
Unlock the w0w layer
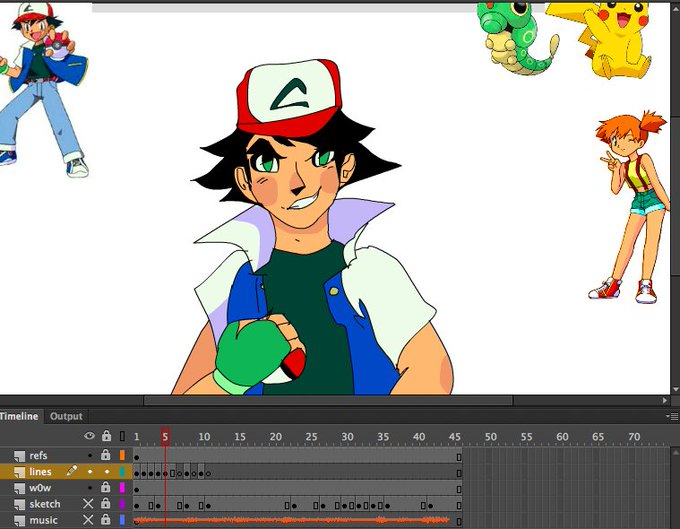click(x=105, y=487)
